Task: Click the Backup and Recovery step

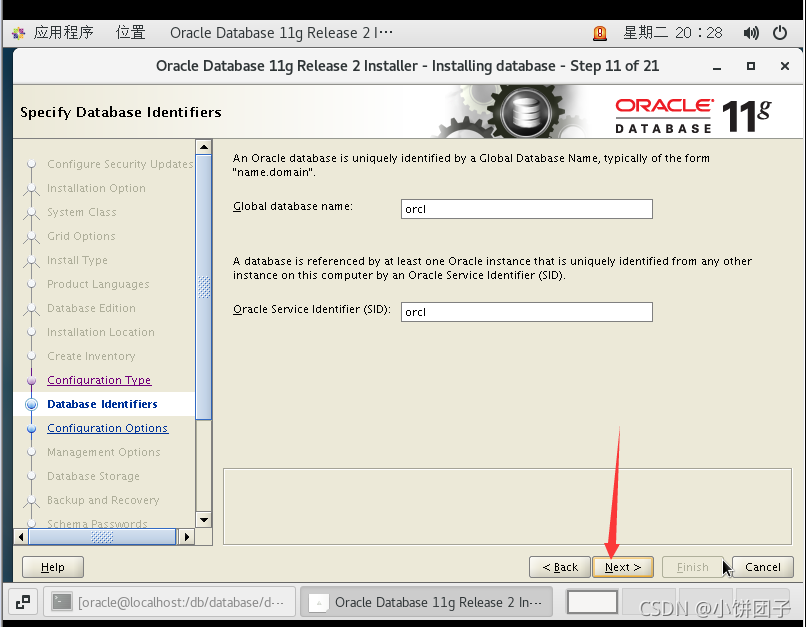Action: point(103,500)
